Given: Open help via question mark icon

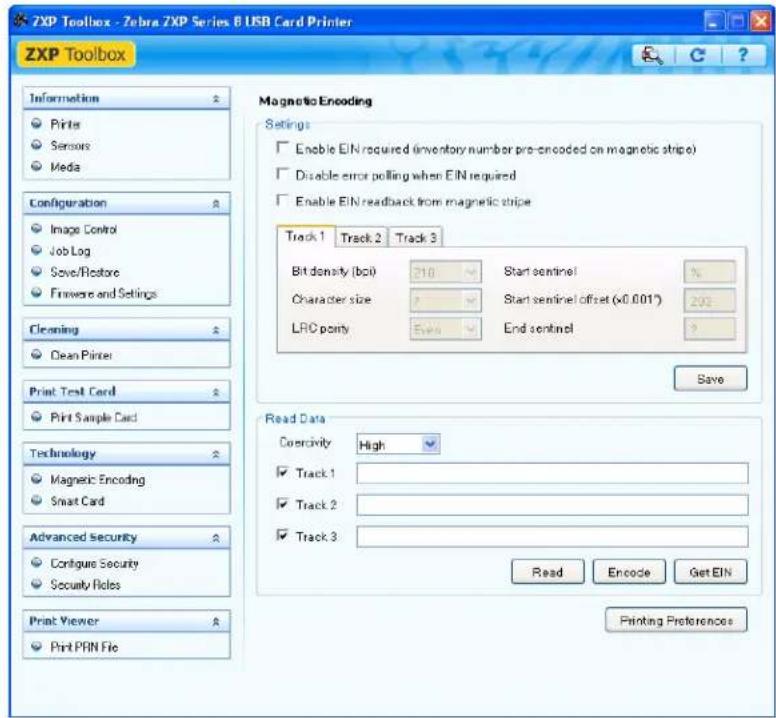Looking at the screenshot, I should click(742, 54).
